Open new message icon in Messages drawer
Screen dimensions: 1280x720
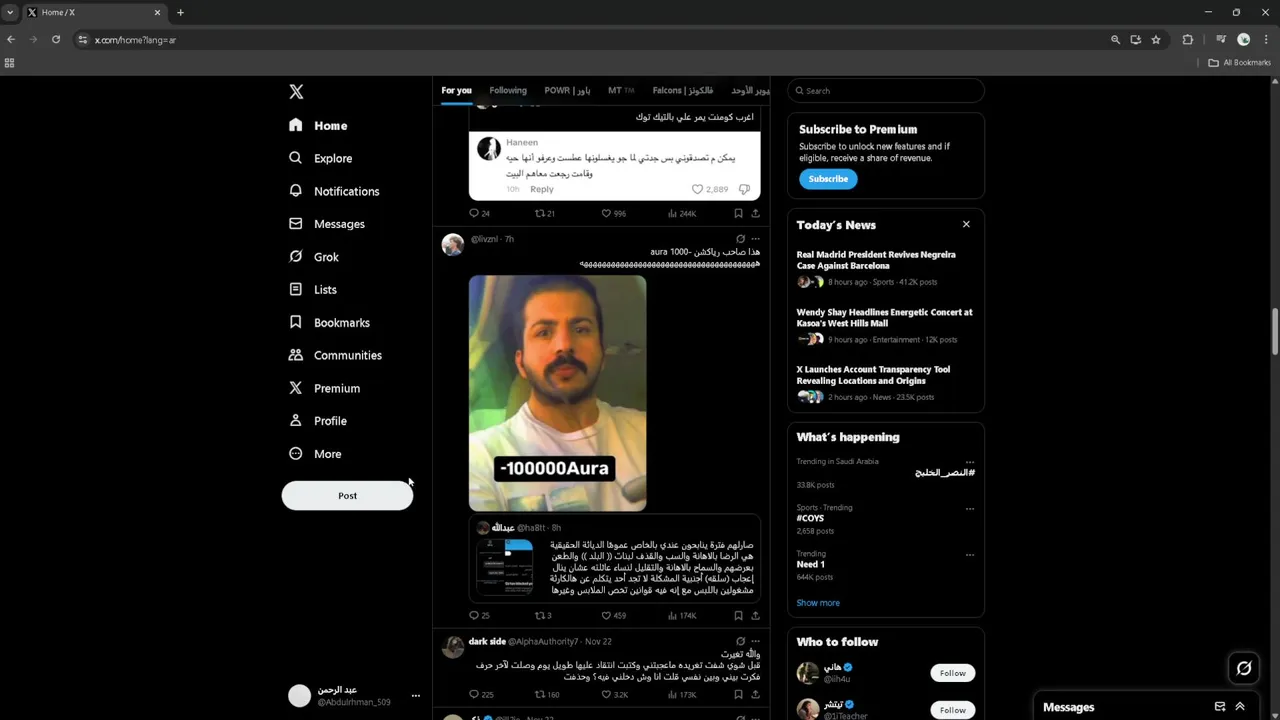coord(1220,707)
